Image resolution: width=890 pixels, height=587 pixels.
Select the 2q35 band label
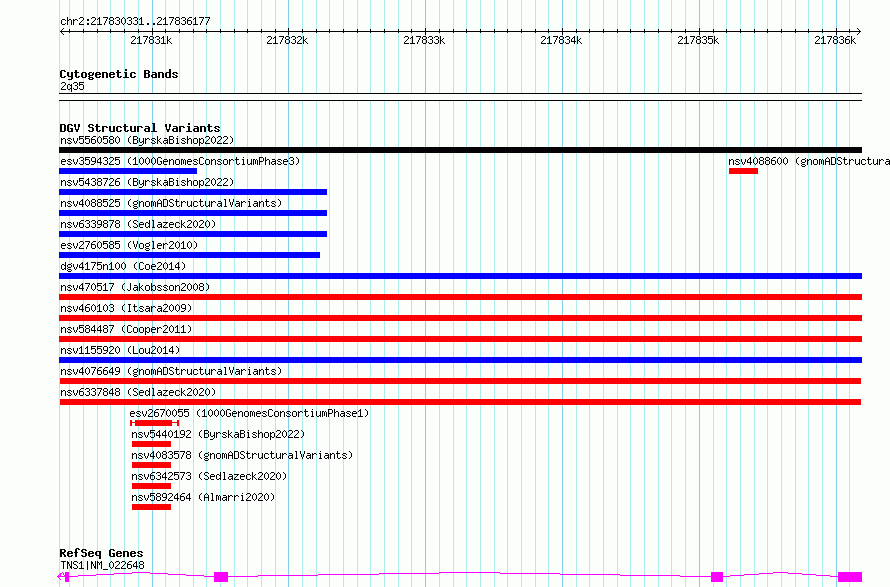[72, 86]
